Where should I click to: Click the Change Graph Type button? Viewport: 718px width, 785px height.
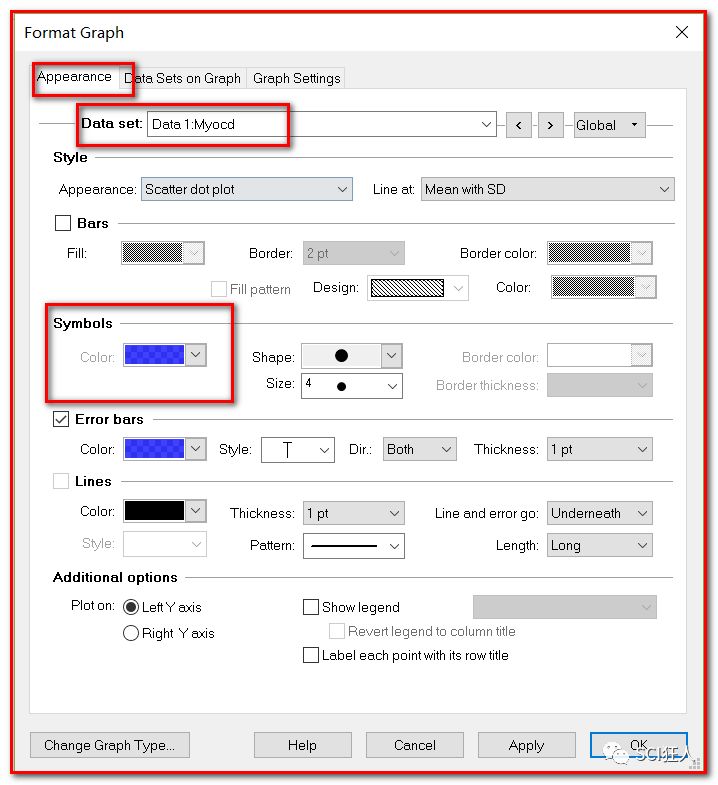pyautogui.click(x=110, y=745)
